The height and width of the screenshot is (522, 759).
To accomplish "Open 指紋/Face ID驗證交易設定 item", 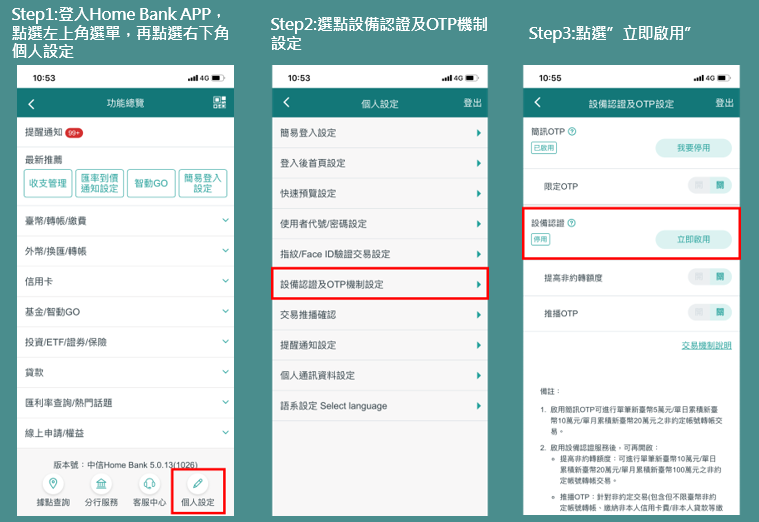I will 380,254.
